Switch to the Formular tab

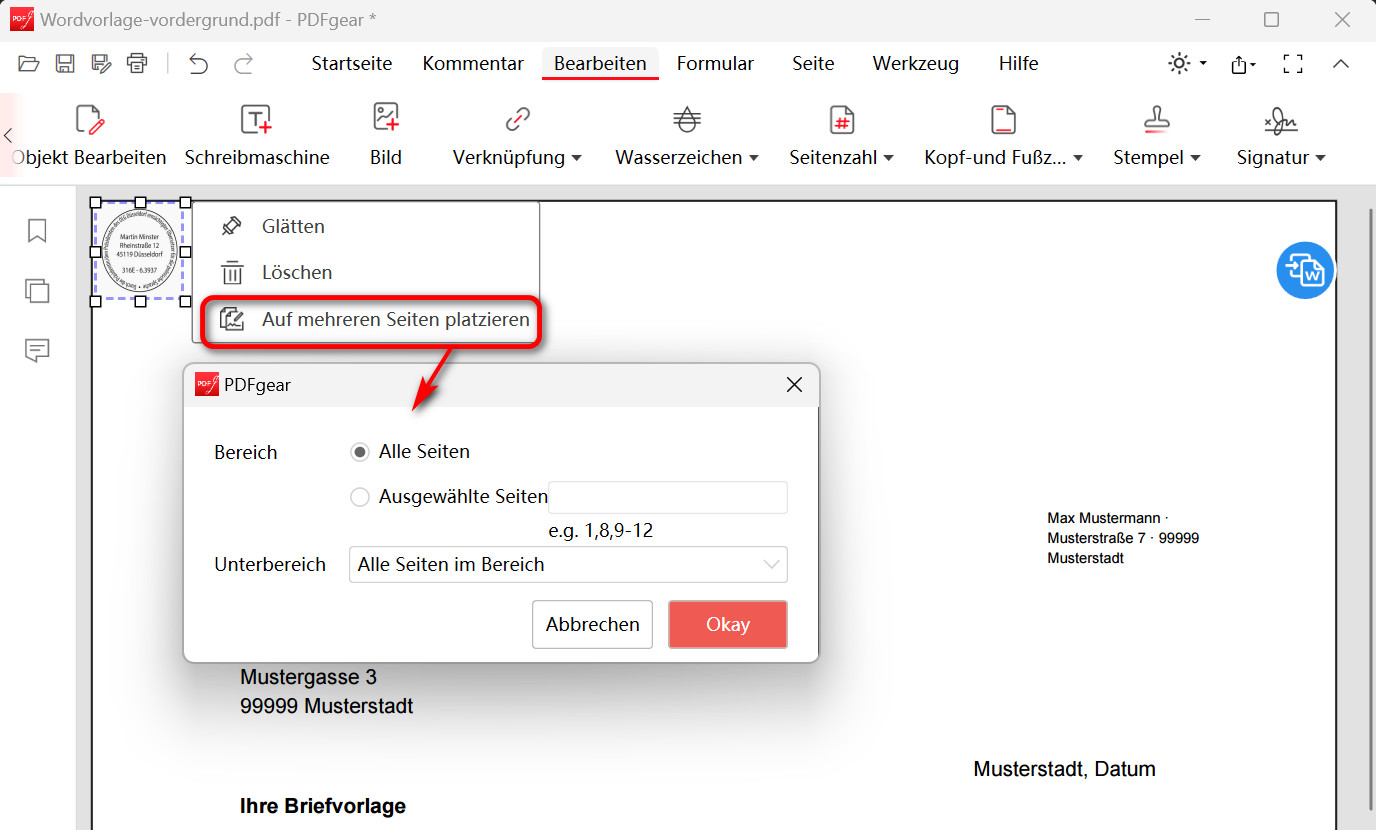[x=715, y=63]
